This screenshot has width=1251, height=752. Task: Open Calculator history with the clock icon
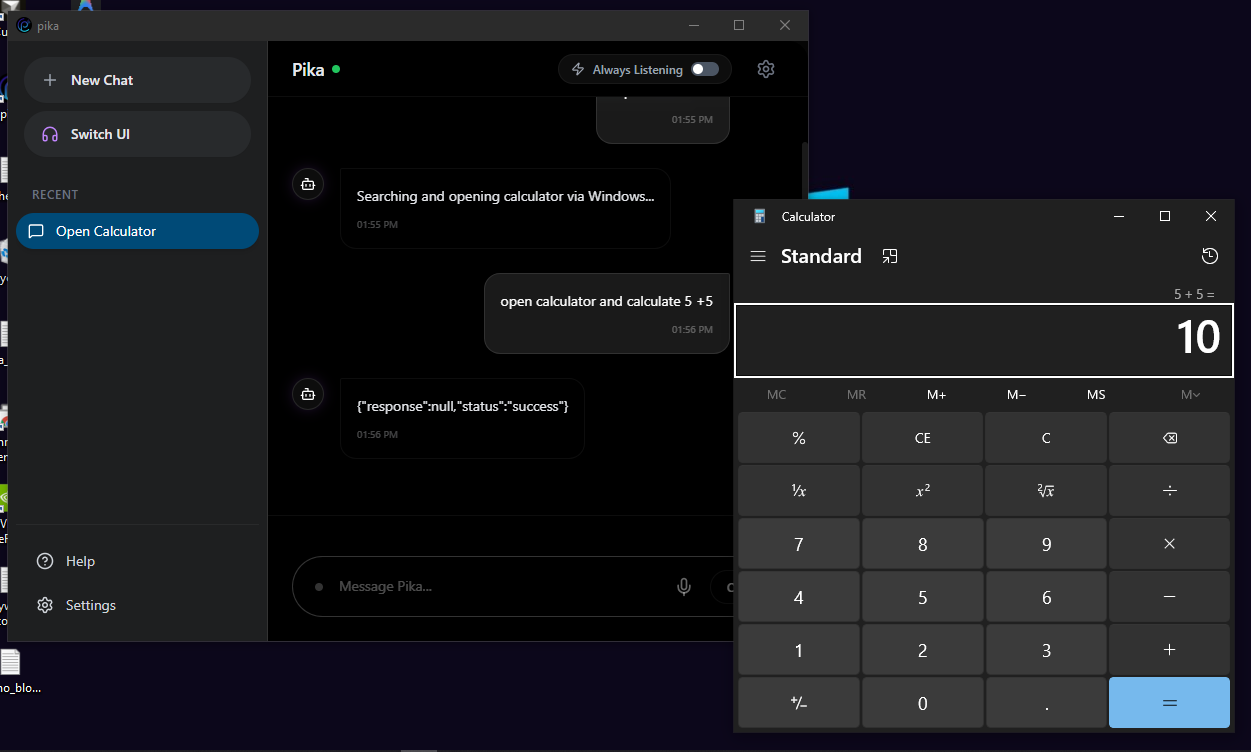coord(1210,256)
